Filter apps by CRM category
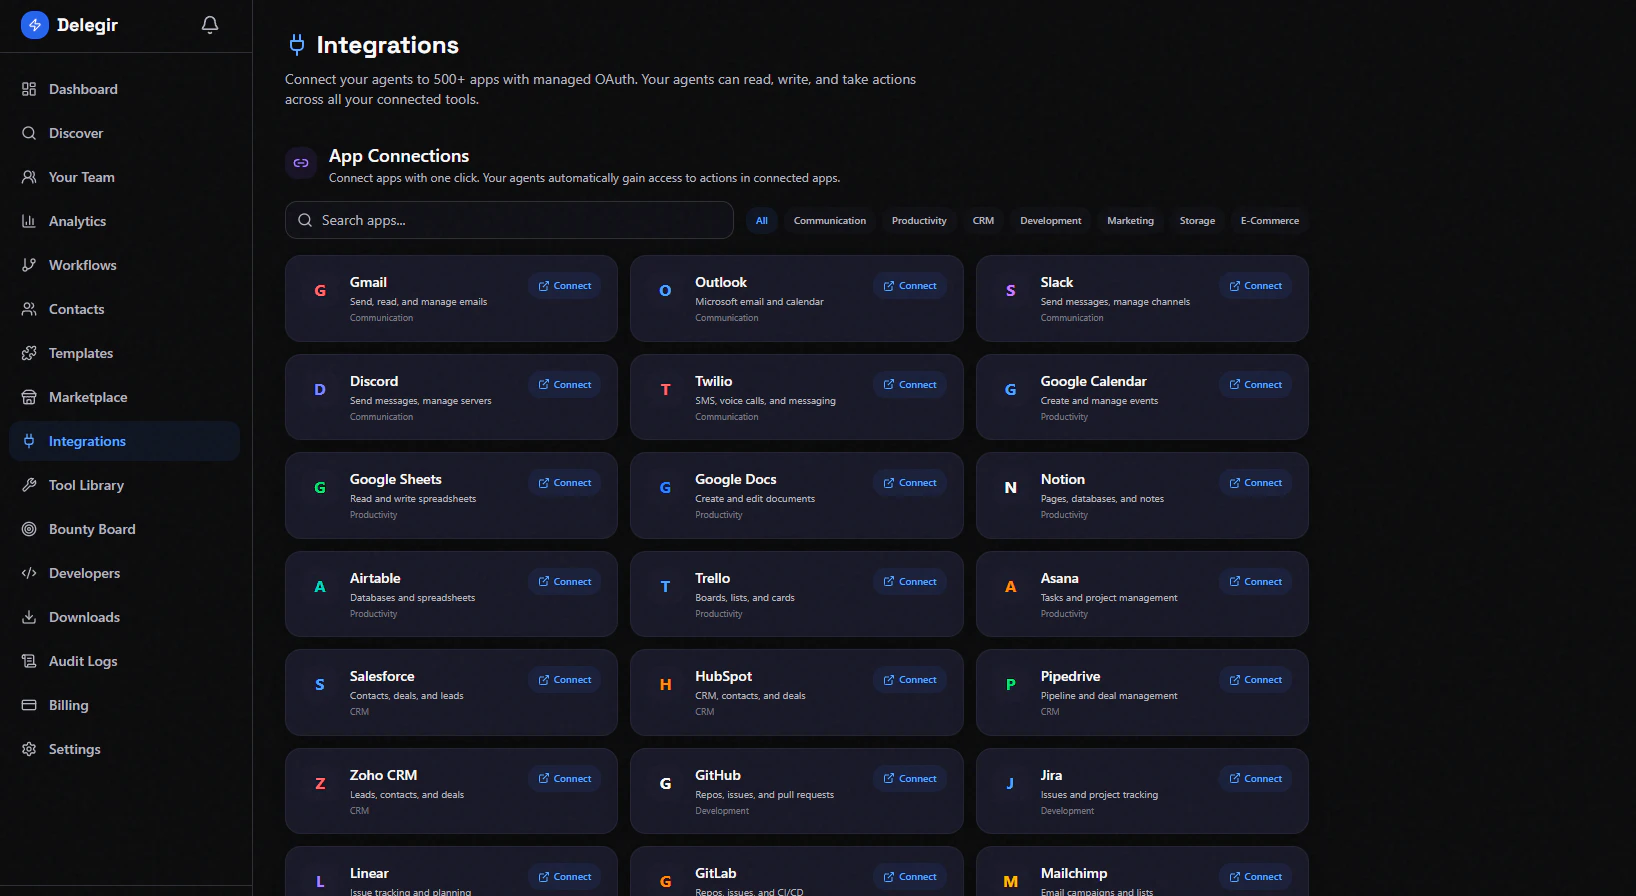Screen dimensions: 1636x896 984,221
